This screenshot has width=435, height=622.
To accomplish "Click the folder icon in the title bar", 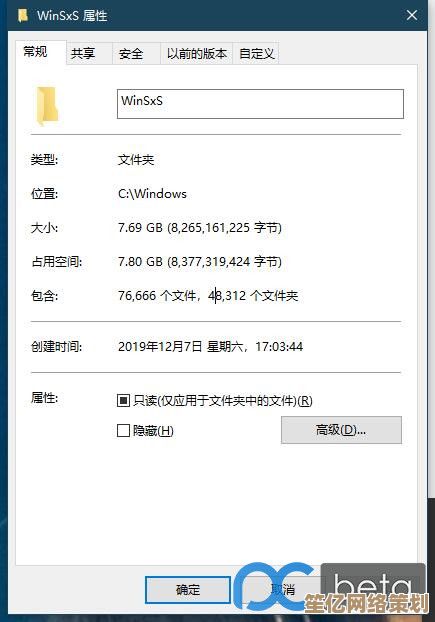I will pyautogui.click(x=23, y=15).
